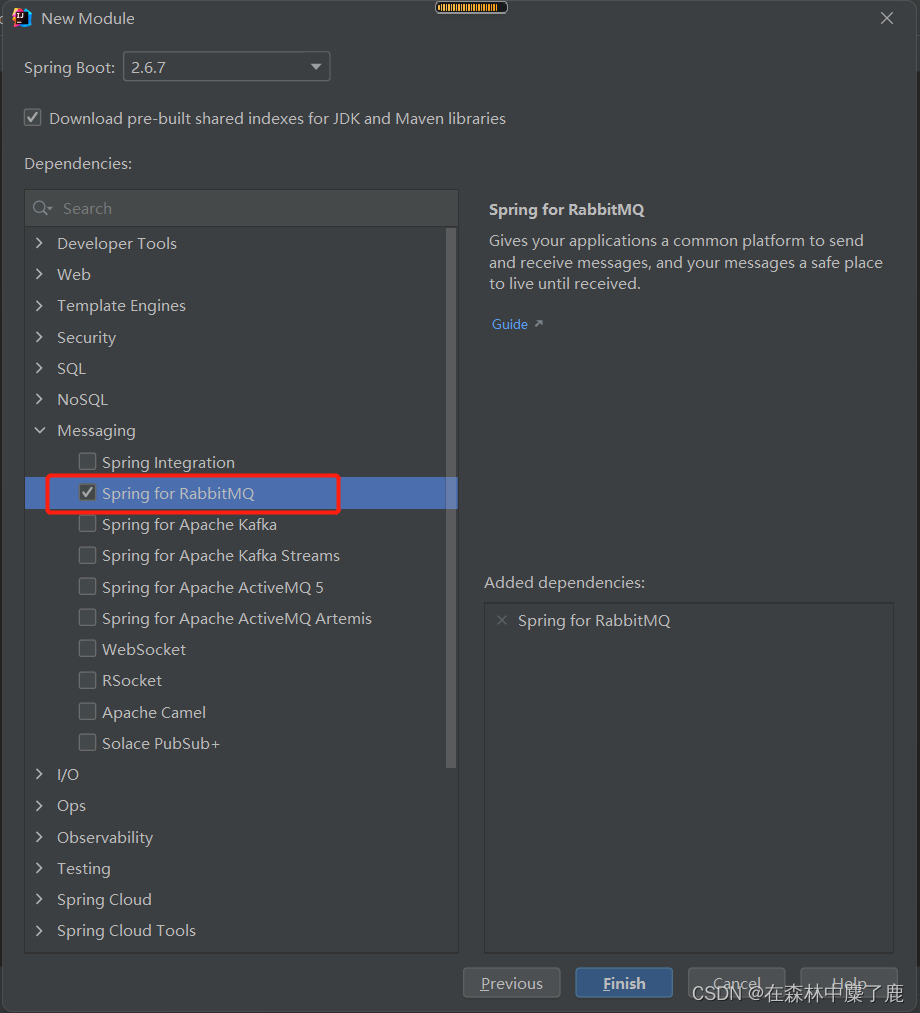Viewport: 920px width, 1013px height.
Task: Open the Spring Boot version dropdown
Action: (x=227, y=67)
